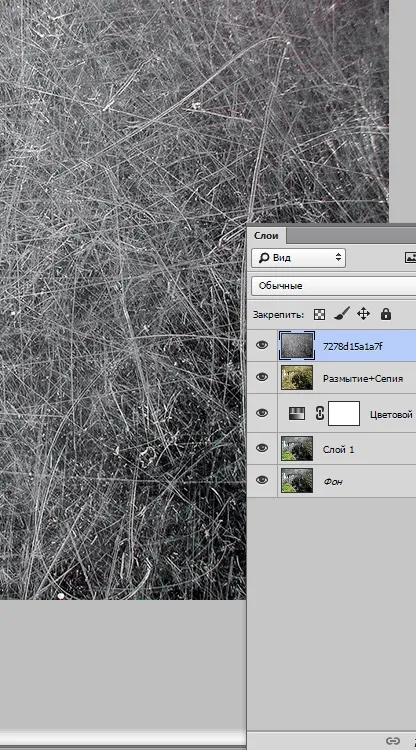This screenshot has height=750, width=416.
Task: Hide the 7278d15a1a7f texture layer
Action: 262,345
